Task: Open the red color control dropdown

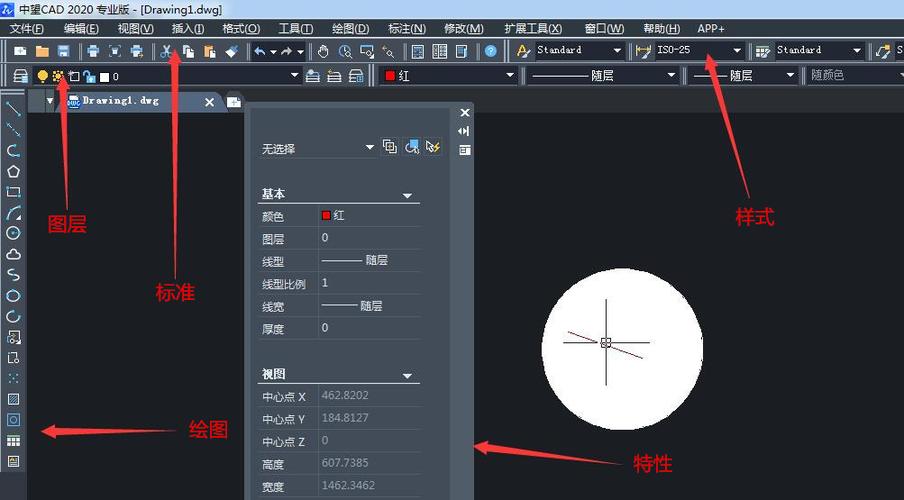Action: (510, 75)
